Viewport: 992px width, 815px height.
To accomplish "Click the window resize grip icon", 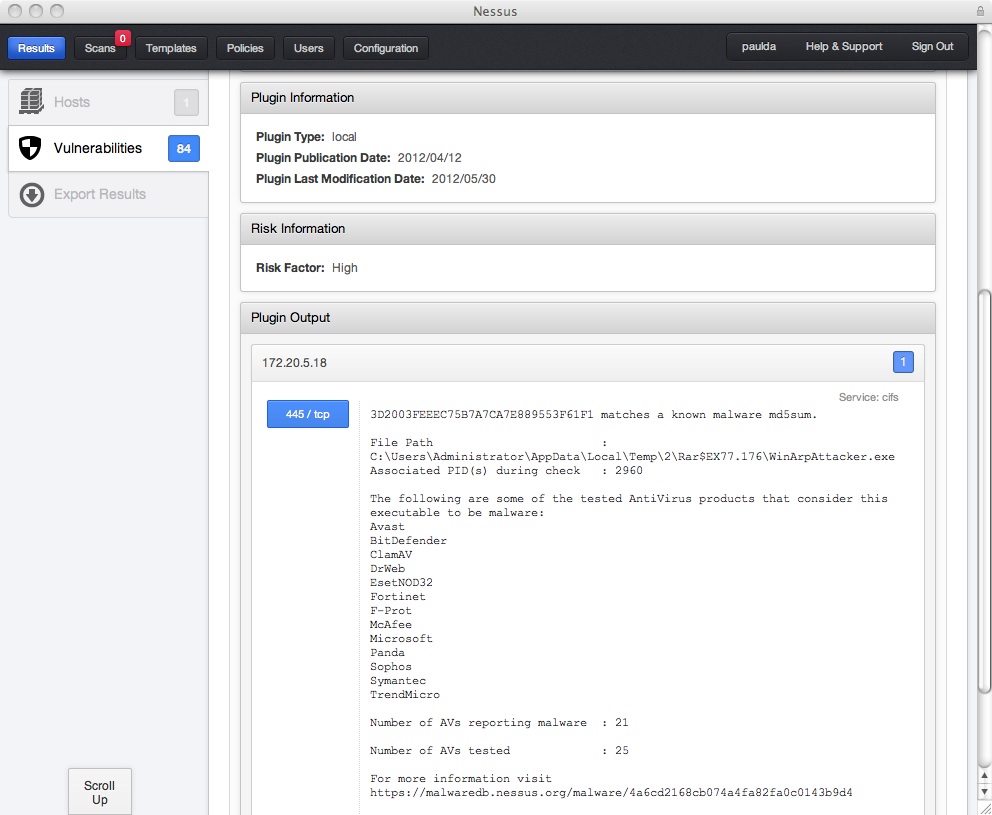I will [x=985, y=807].
